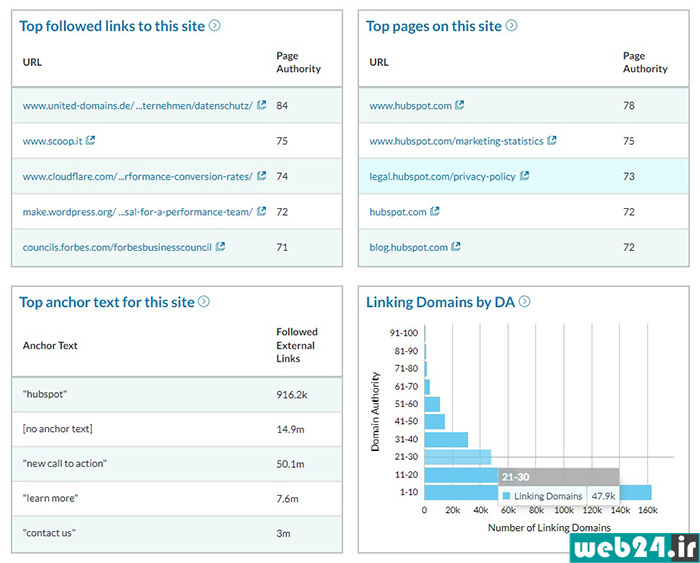Open Linking Domains by DA heading
Image resolution: width=700 pixels, height=563 pixels.
[441, 302]
